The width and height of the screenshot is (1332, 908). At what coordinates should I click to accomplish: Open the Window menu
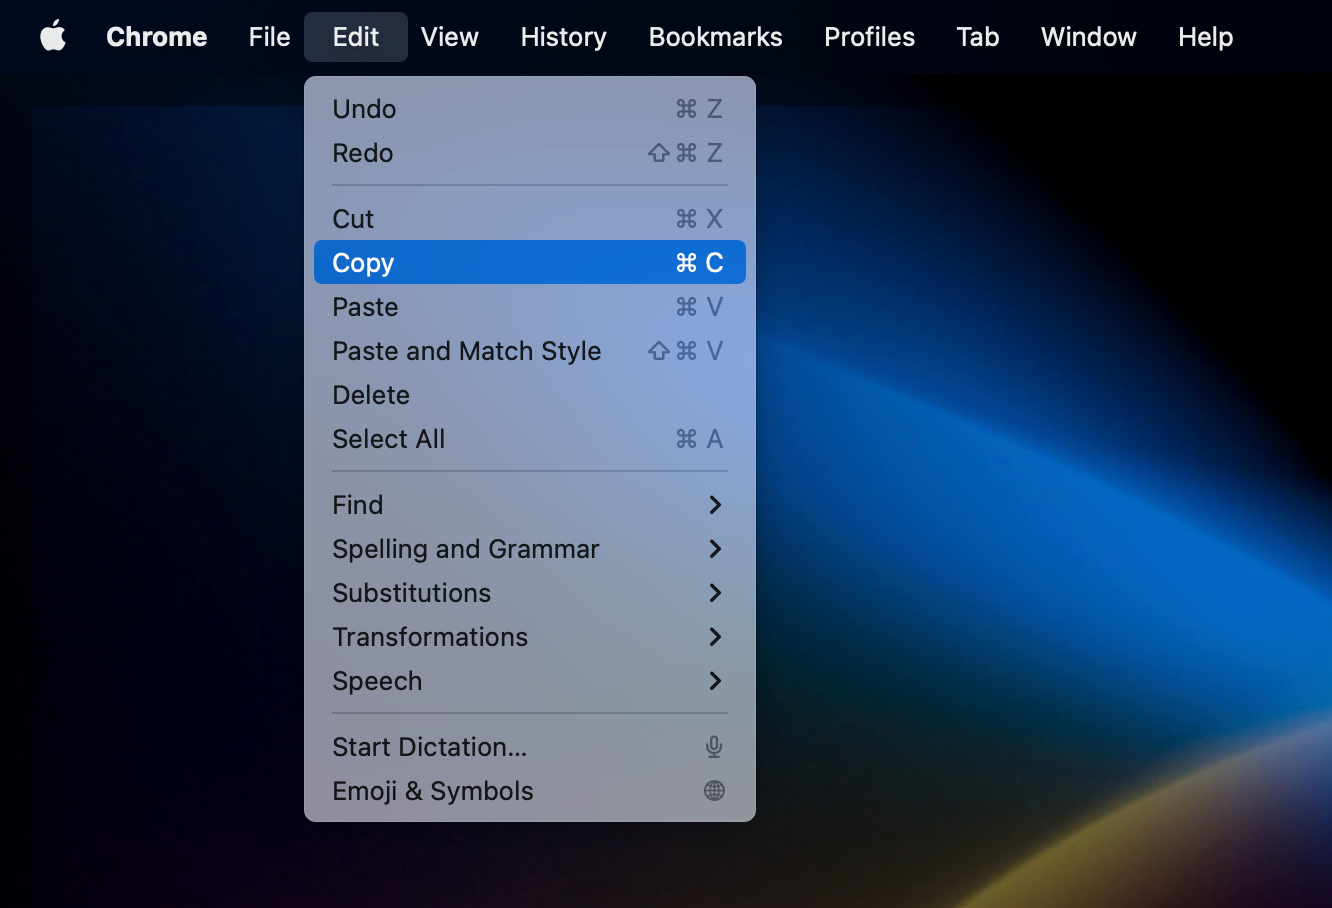pyautogui.click(x=1089, y=37)
